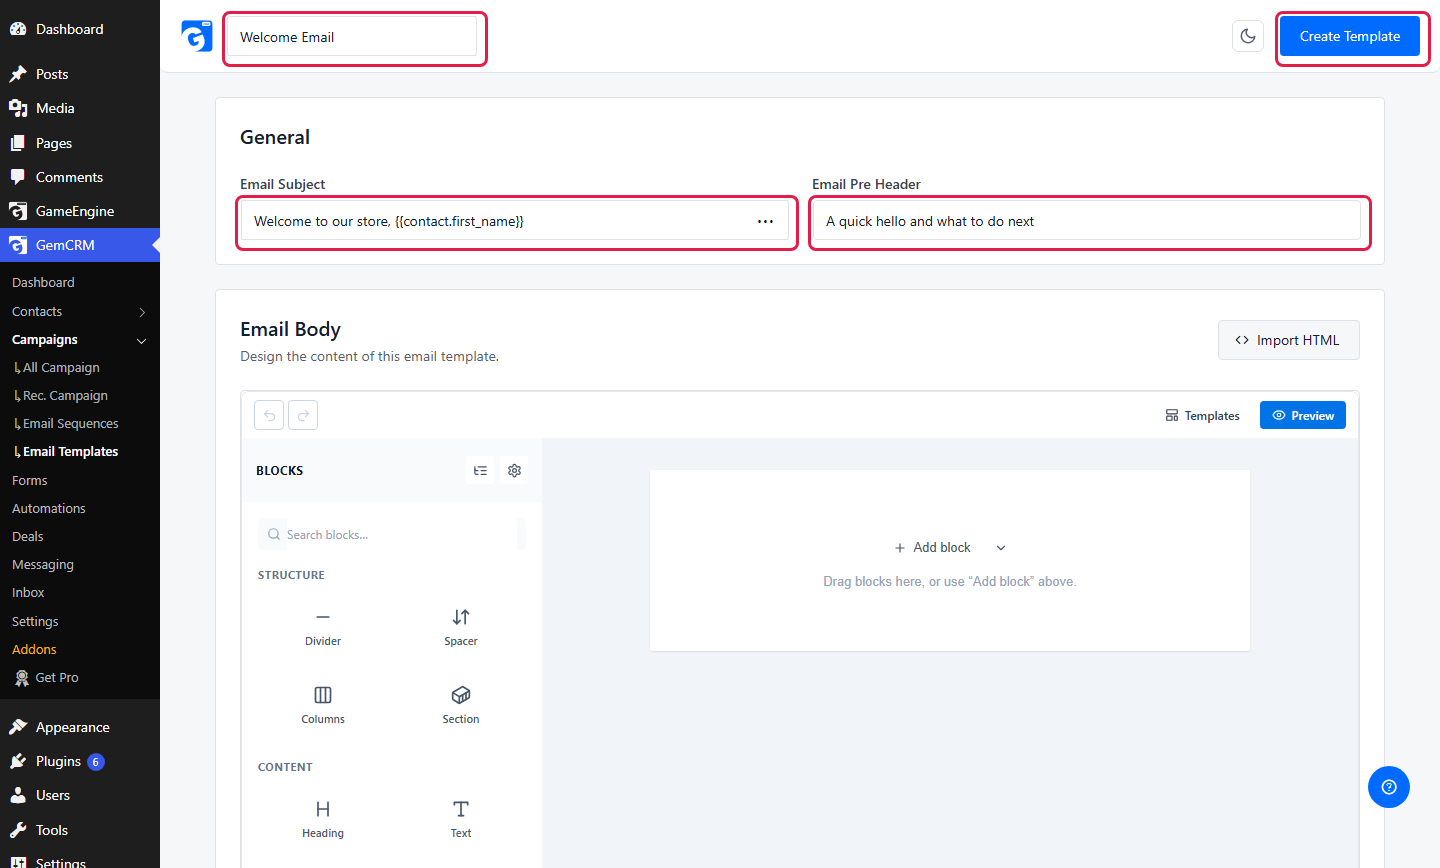Open the blocks settings gear icon
The image size is (1440, 868).
point(514,470)
